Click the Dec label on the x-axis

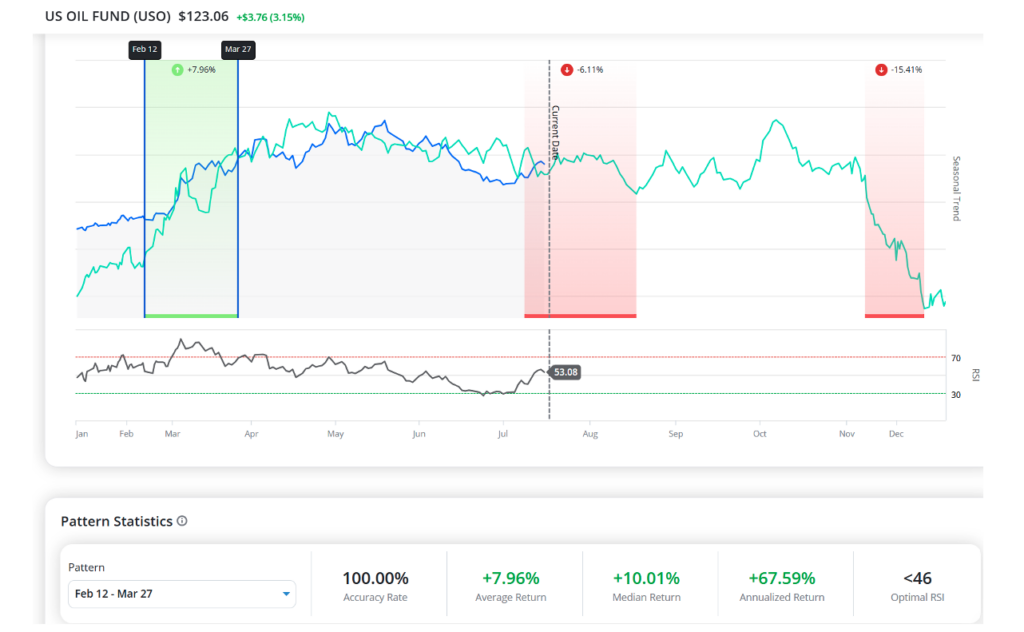896,434
